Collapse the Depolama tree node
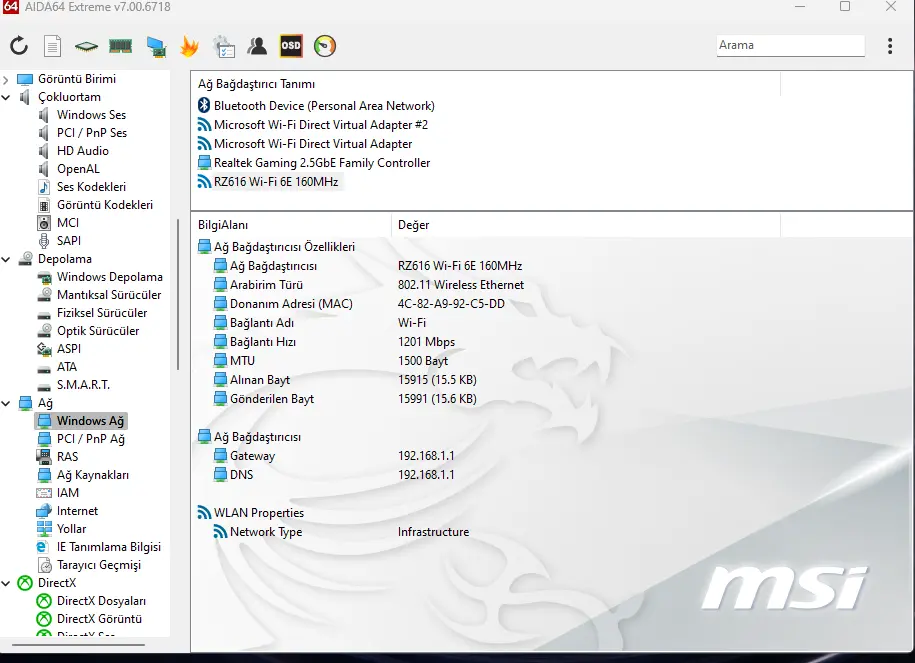This screenshot has width=915, height=663. coord(6,259)
